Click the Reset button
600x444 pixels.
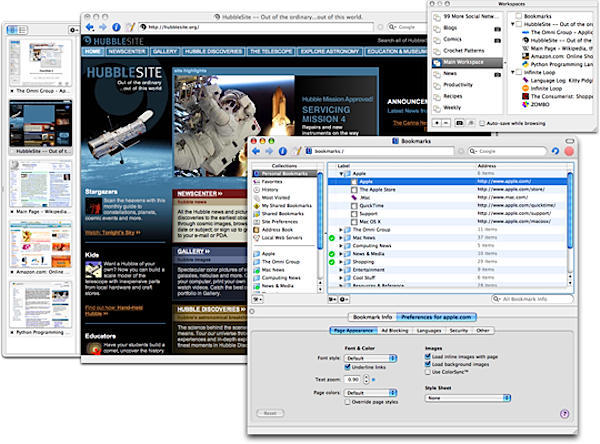coord(271,412)
